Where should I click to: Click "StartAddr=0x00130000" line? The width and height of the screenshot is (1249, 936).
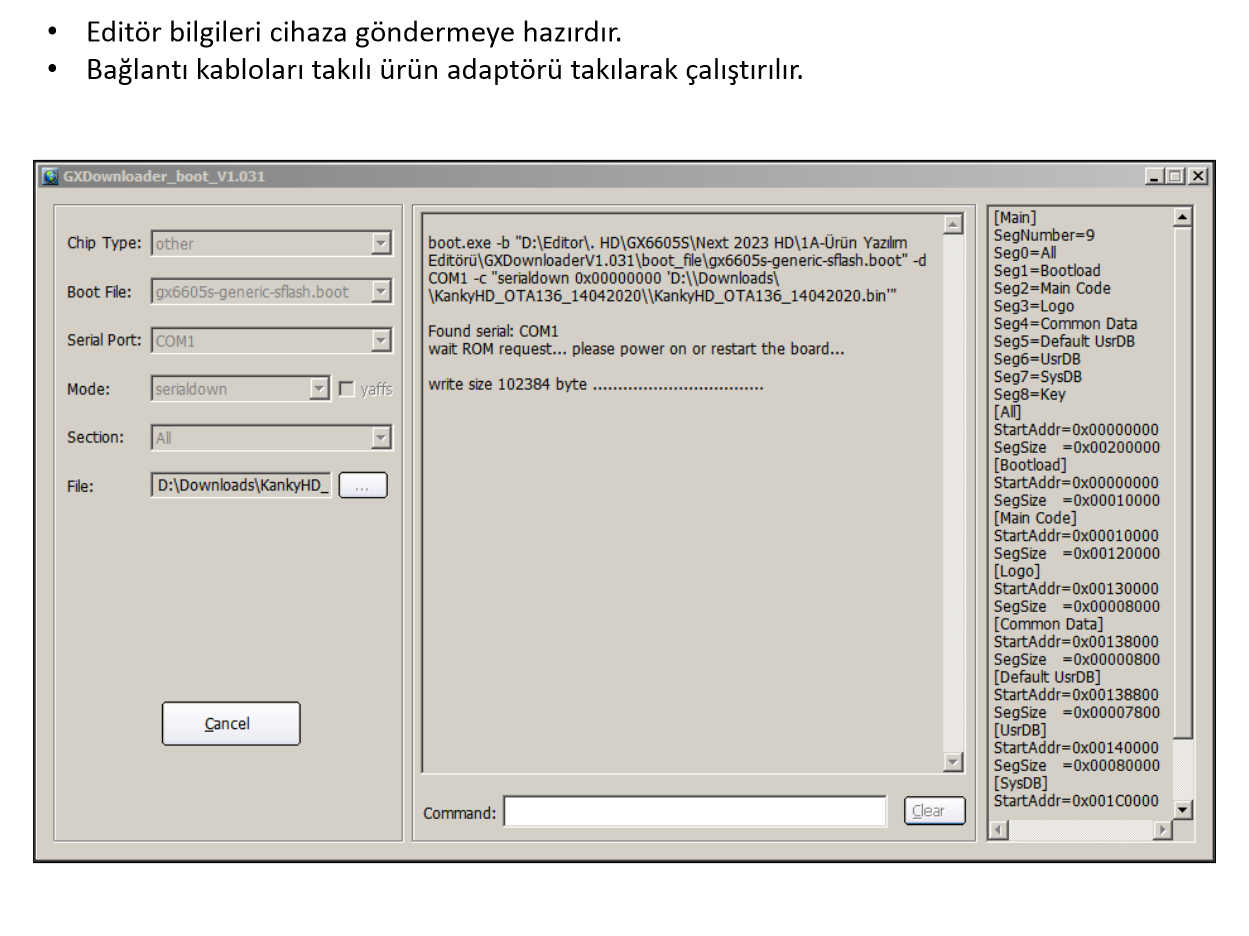[x=1077, y=589]
